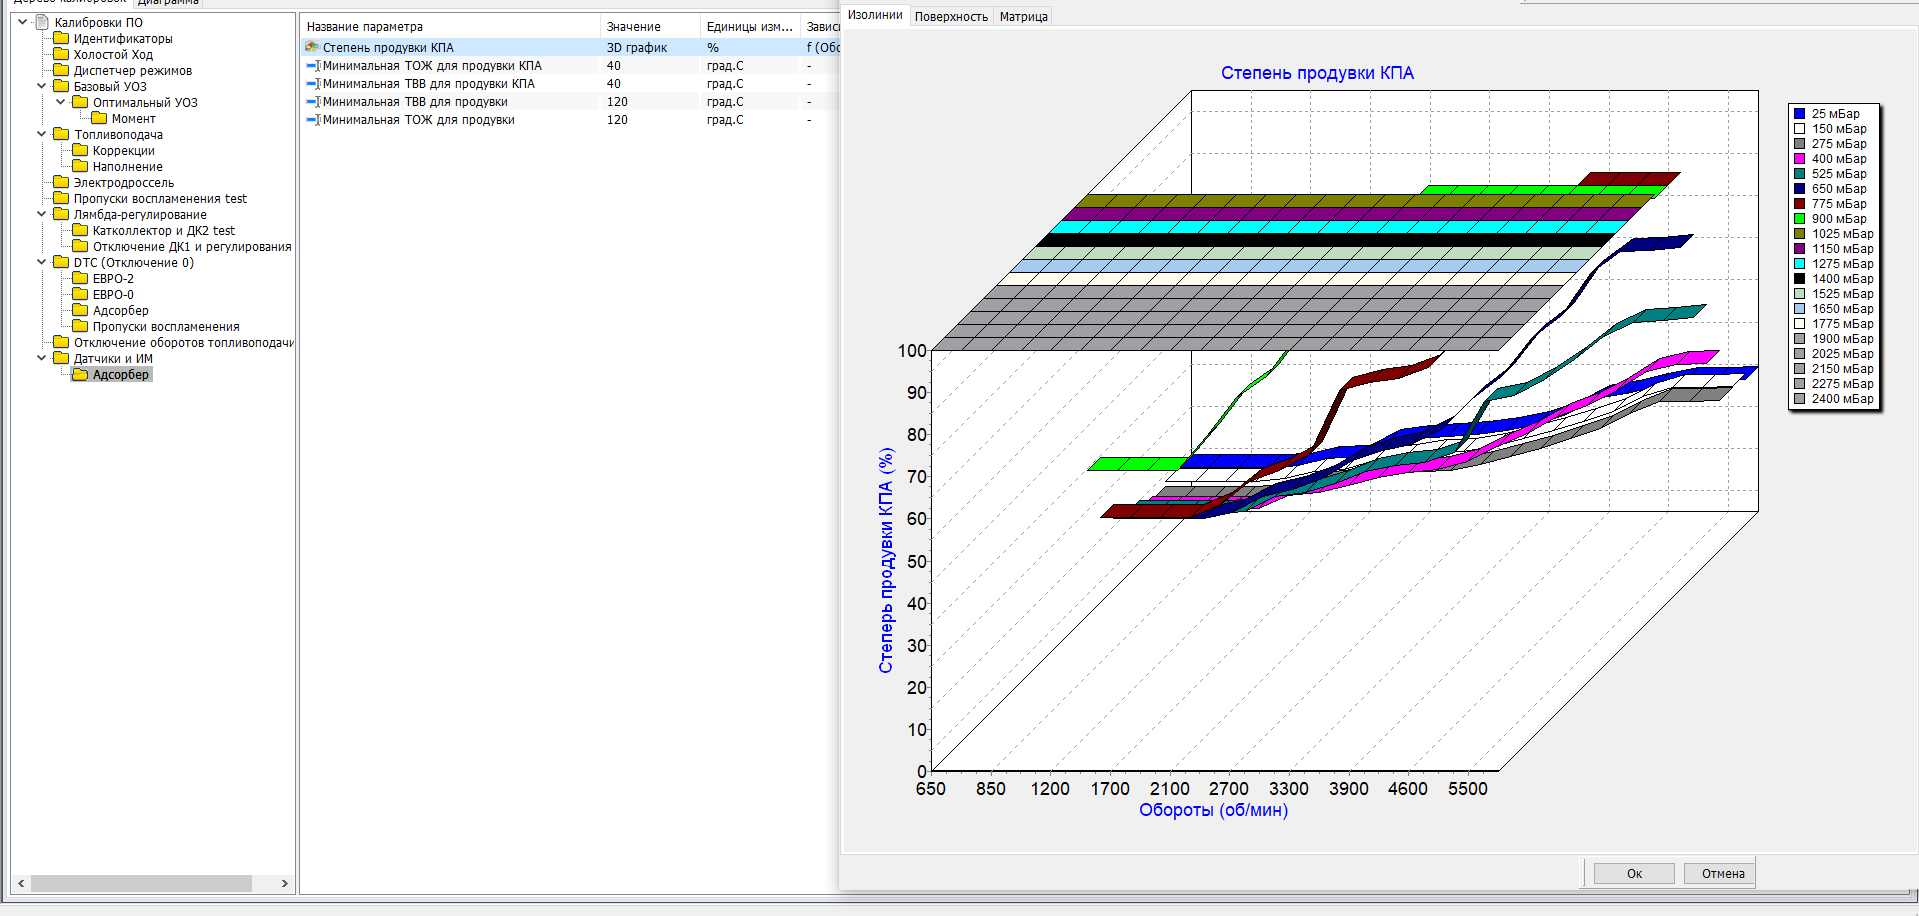Select the Наполнение tree item
The width and height of the screenshot is (1919, 916).
127,167
